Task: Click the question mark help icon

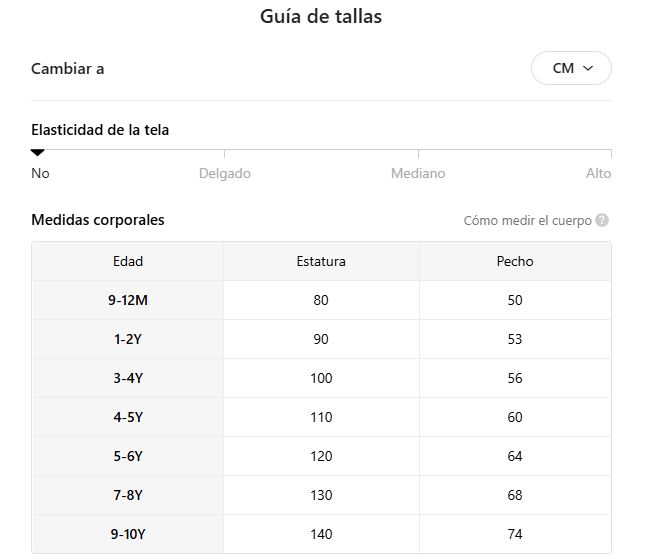Action: click(x=602, y=221)
